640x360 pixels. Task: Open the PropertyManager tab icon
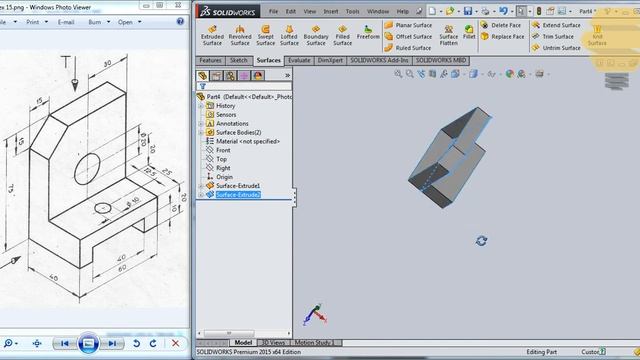click(x=216, y=76)
